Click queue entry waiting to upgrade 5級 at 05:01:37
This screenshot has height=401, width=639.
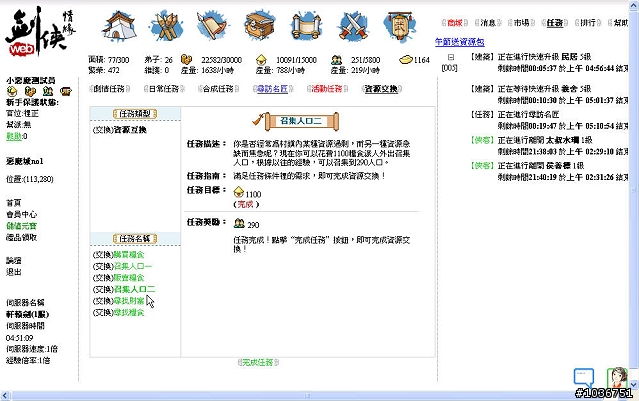tap(549, 95)
